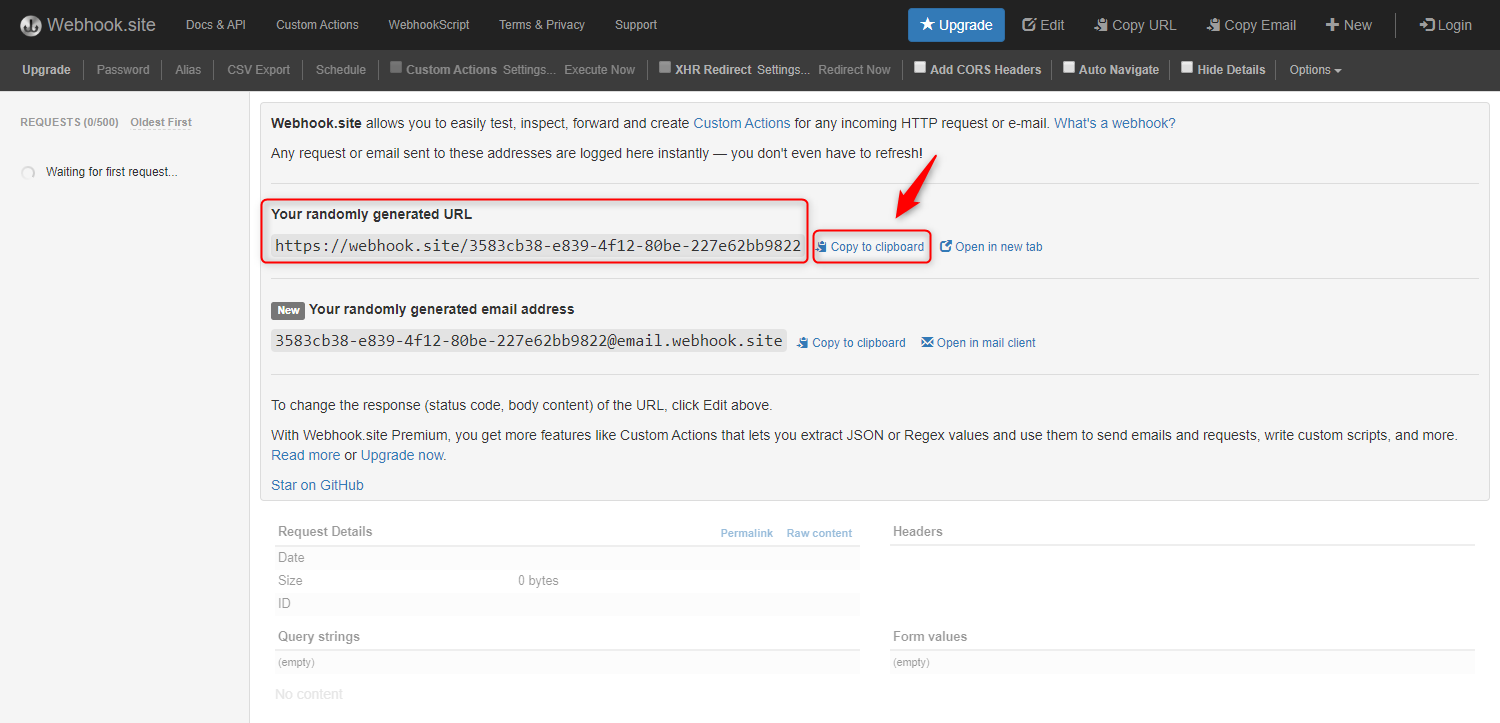Viewport: 1500px width, 723px height.
Task: Open Star on GitHub link
Action: click(x=317, y=485)
